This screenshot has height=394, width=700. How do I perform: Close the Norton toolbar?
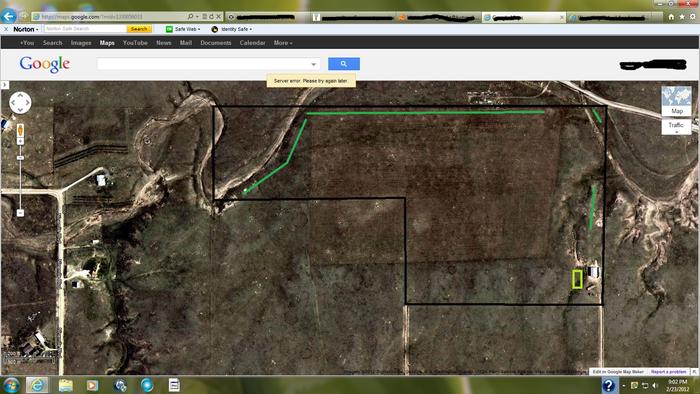(x=6, y=29)
